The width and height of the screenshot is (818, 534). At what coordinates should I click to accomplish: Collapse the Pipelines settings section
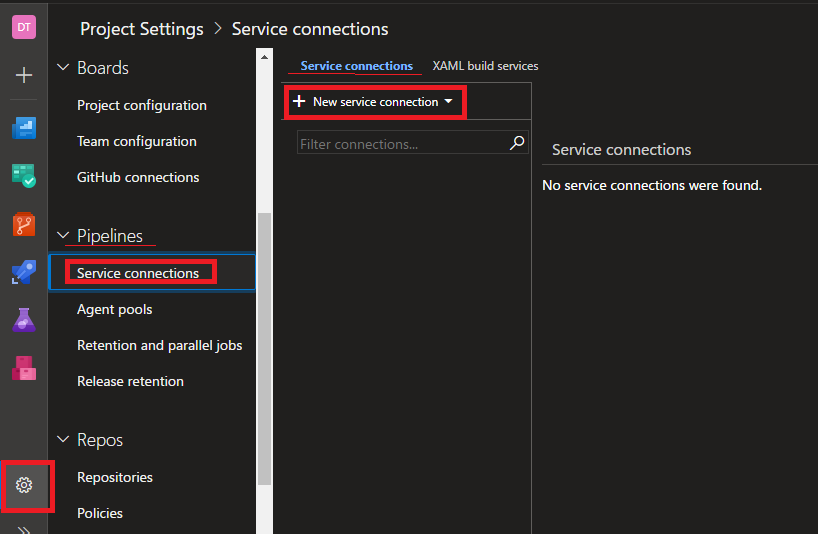[x=63, y=236]
